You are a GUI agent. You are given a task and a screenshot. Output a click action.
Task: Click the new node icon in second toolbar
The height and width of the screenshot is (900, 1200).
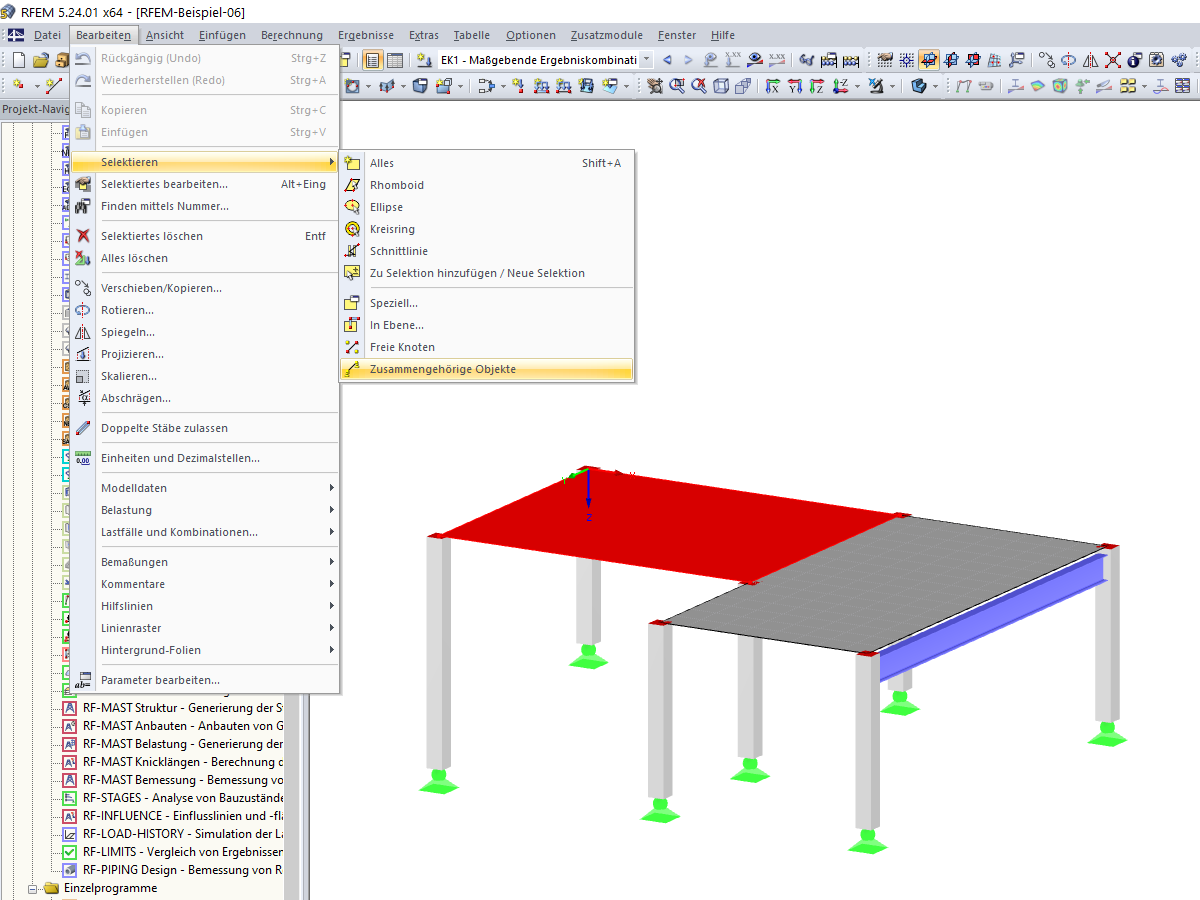point(18,87)
